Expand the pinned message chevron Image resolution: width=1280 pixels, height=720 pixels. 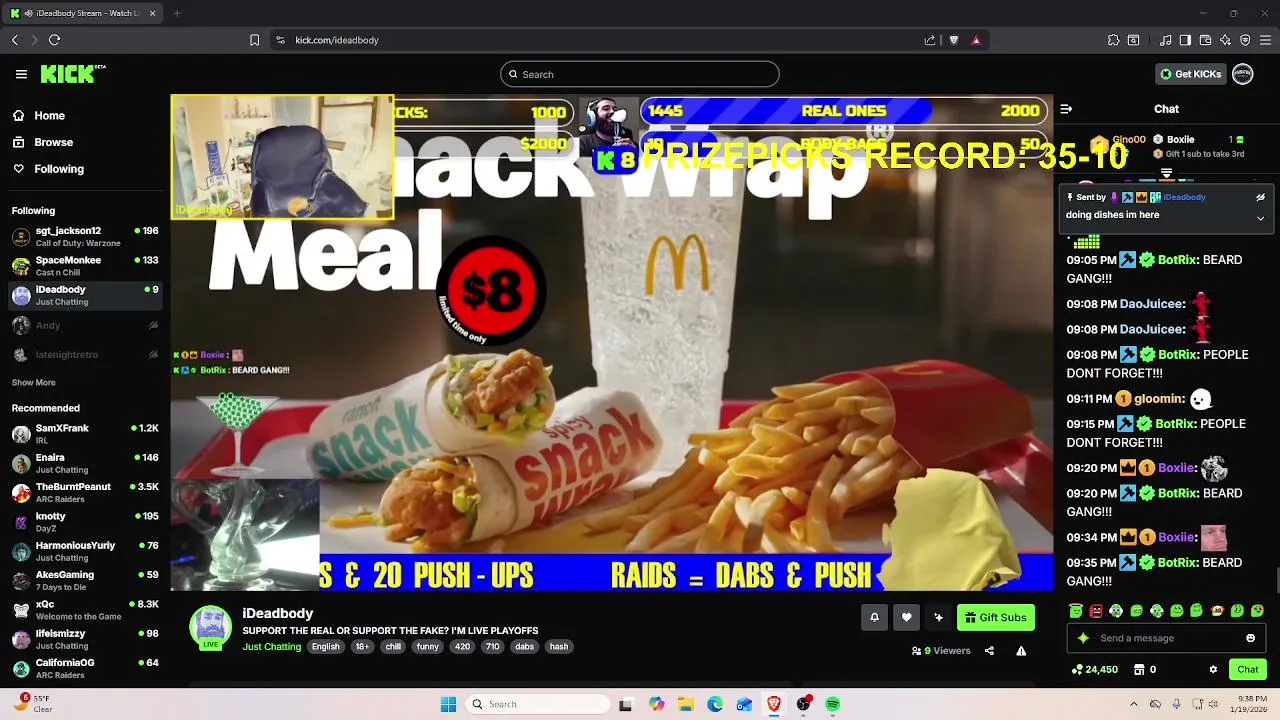1260,218
